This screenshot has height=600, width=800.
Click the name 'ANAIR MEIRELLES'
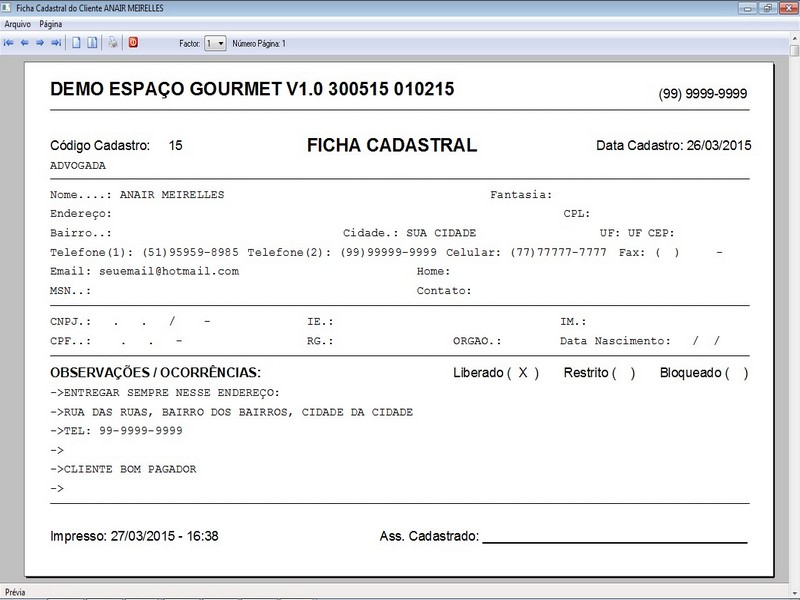pos(172,194)
